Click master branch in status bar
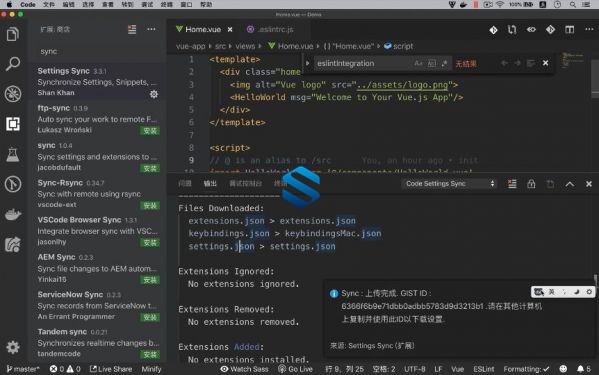The width and height of the screenshot is (599, 375). click(x=23, y=369)
